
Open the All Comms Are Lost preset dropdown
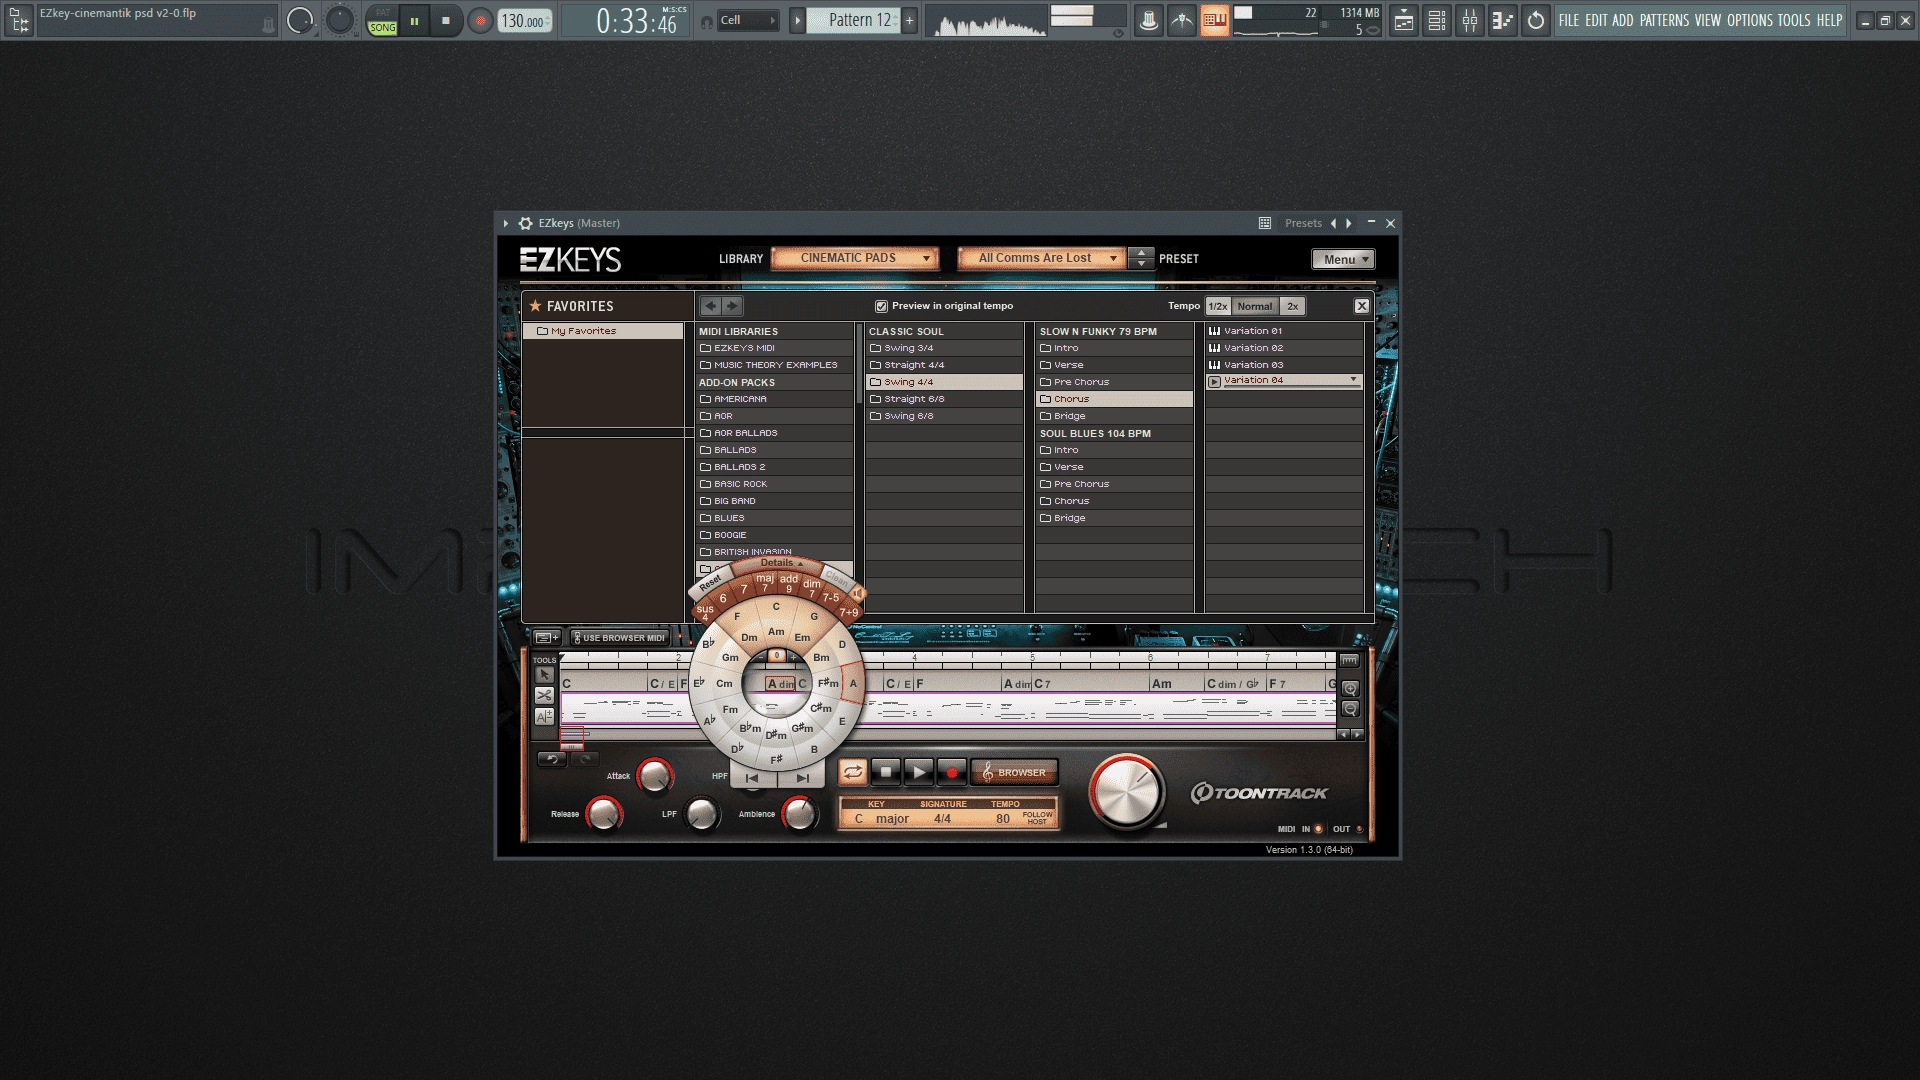click(1041, 258)
